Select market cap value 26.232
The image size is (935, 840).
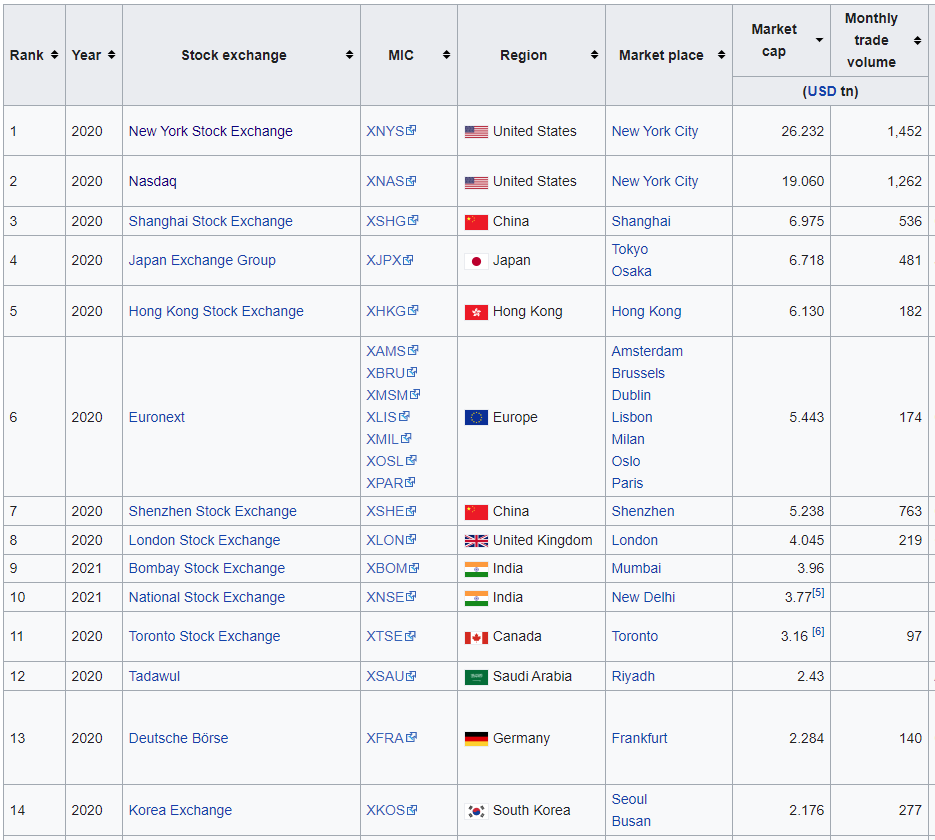click(x=803, y=131)
